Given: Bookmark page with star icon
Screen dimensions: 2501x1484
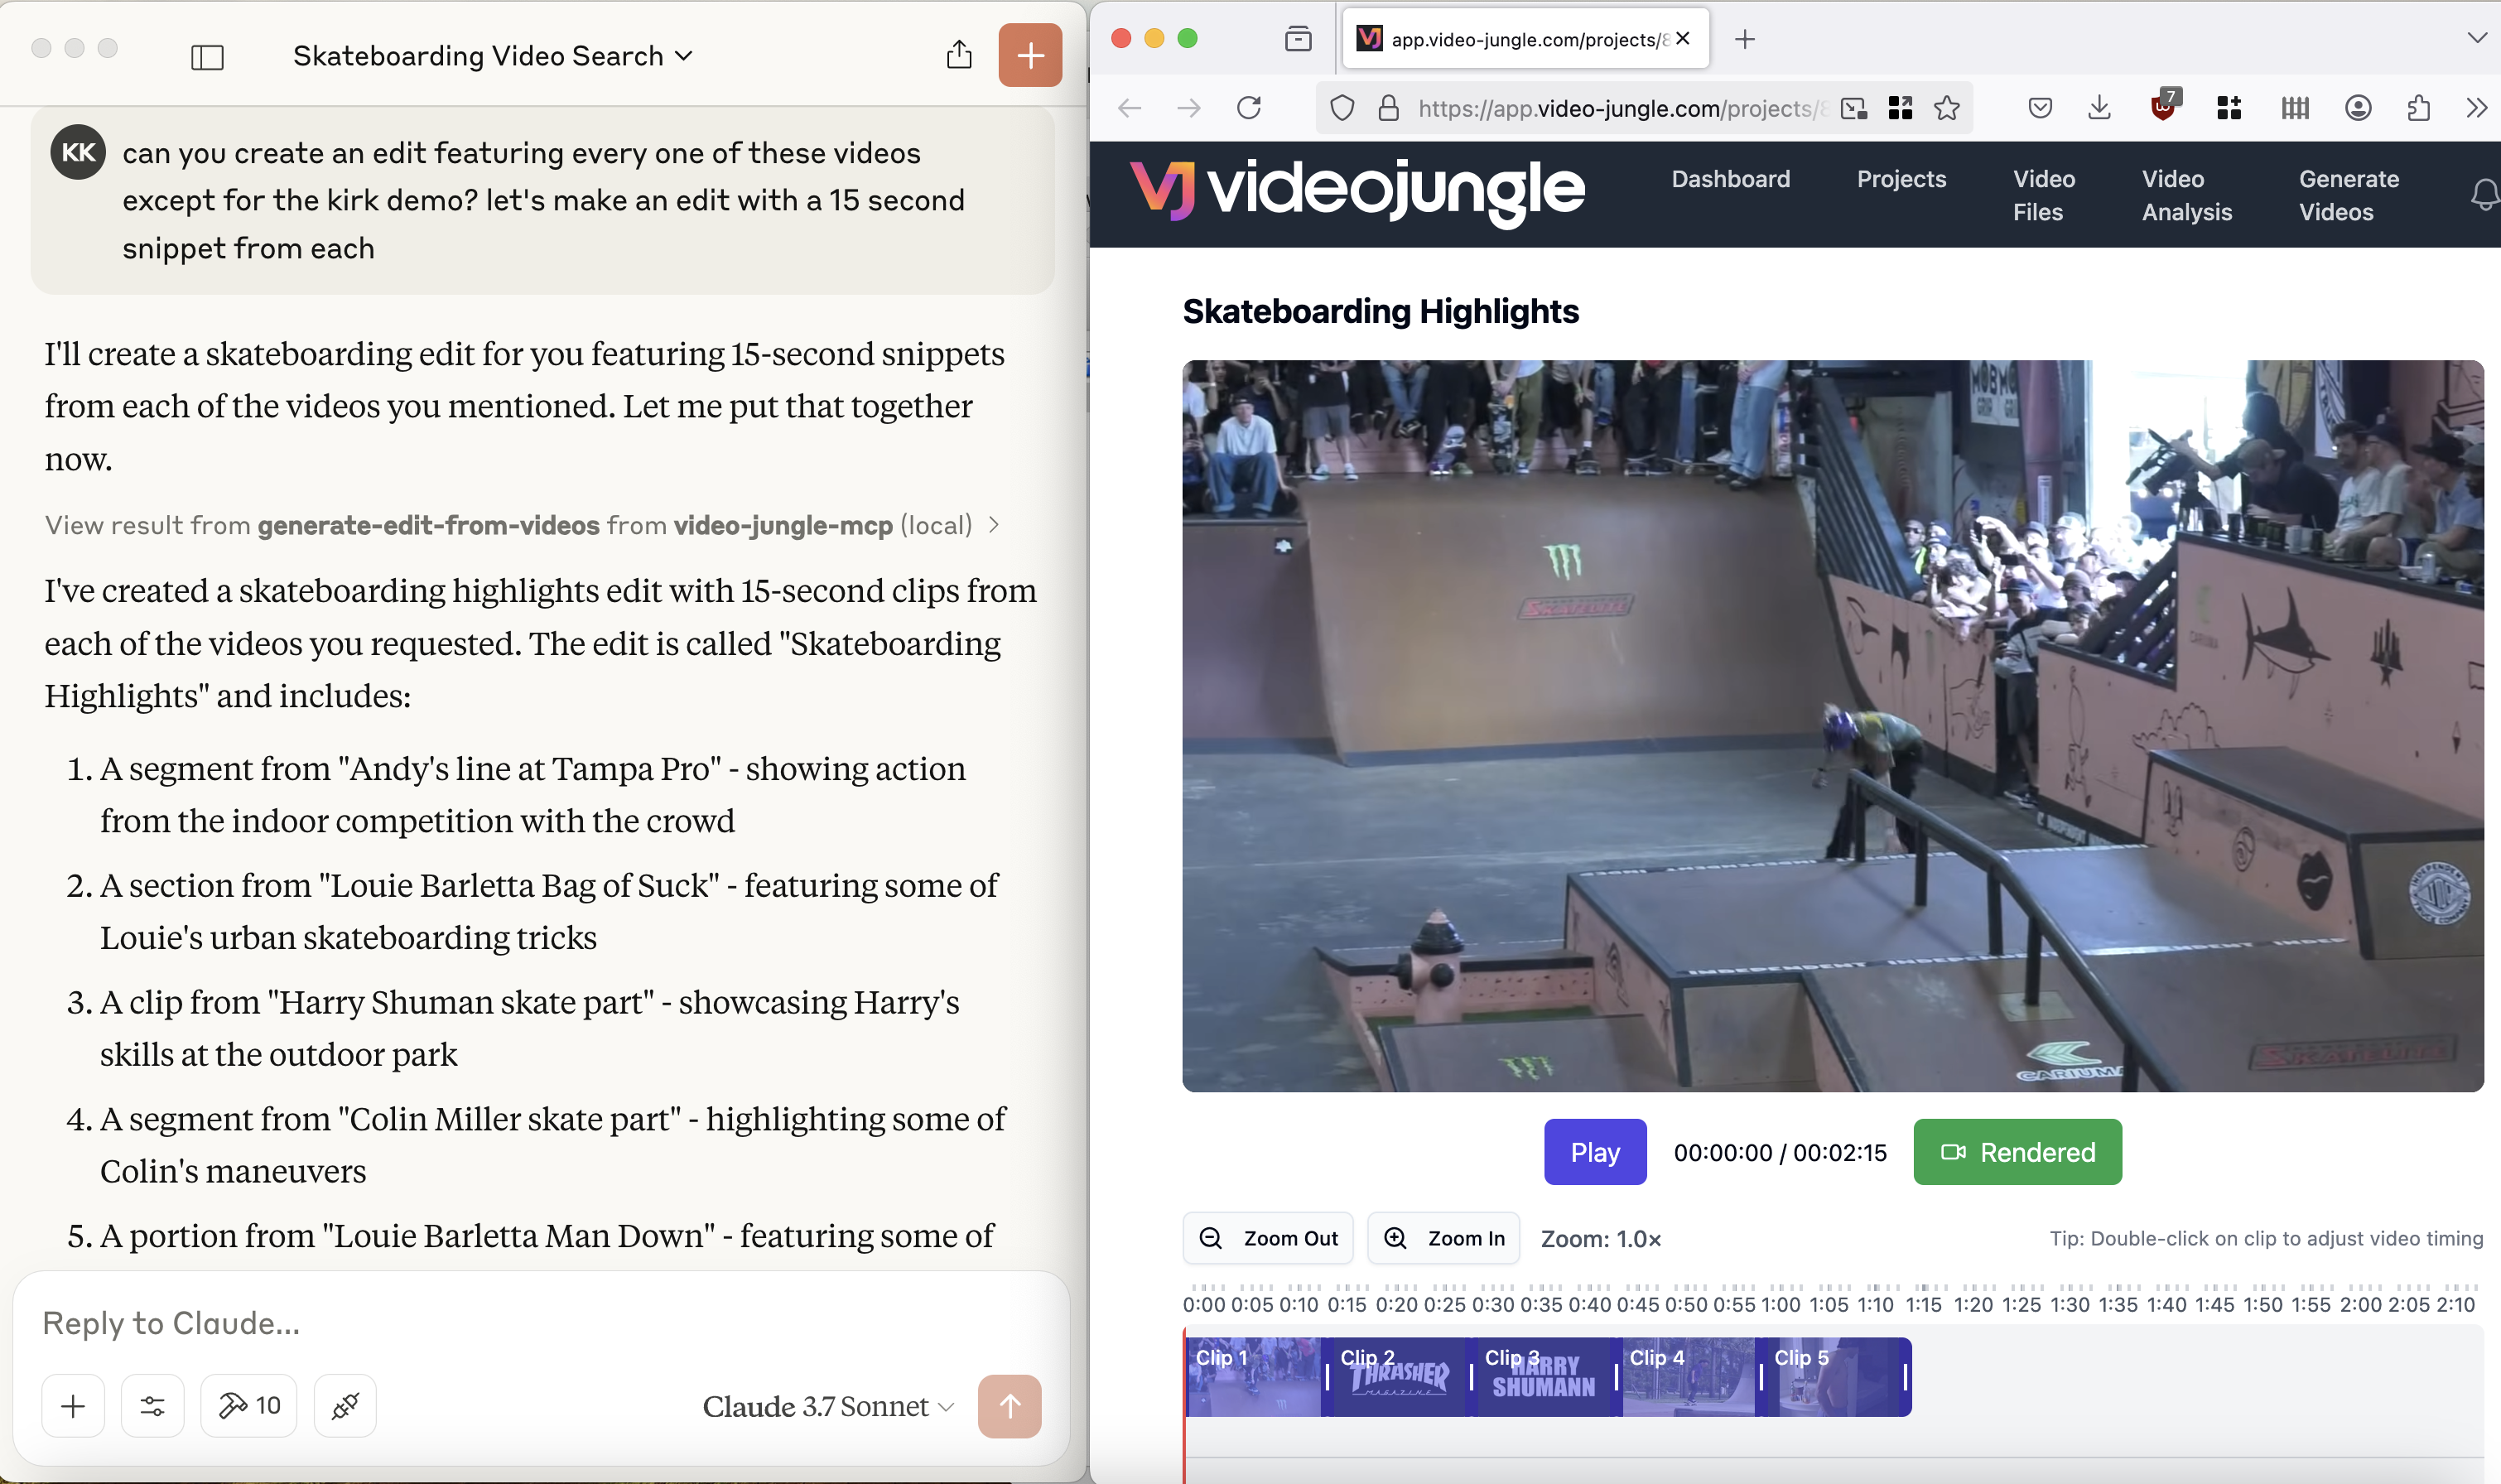Looking at the screenshot, I should click(1946, 108).
